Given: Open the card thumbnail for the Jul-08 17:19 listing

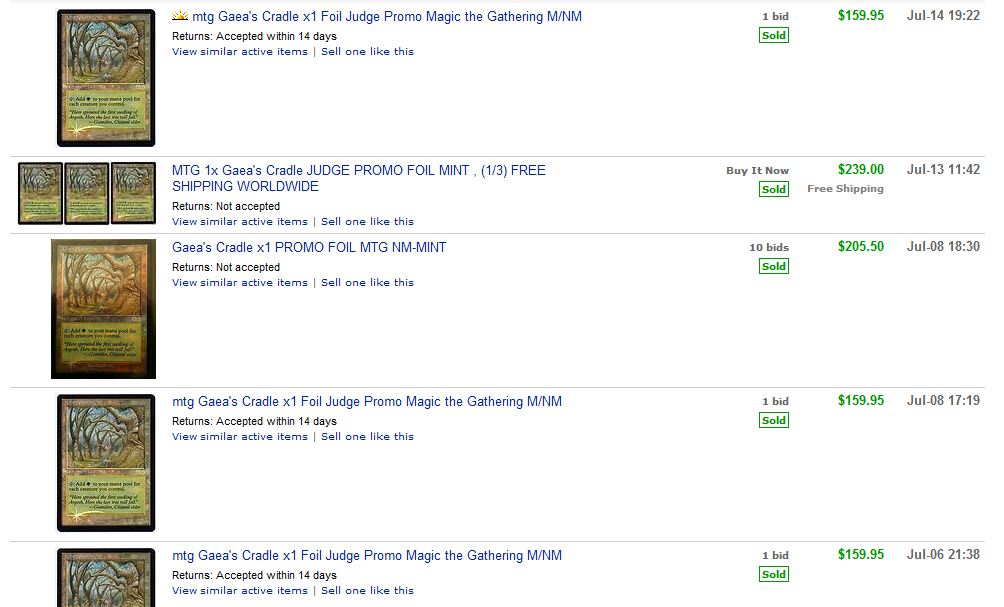Looking at the screenshot, I should [x=106, y=463].
